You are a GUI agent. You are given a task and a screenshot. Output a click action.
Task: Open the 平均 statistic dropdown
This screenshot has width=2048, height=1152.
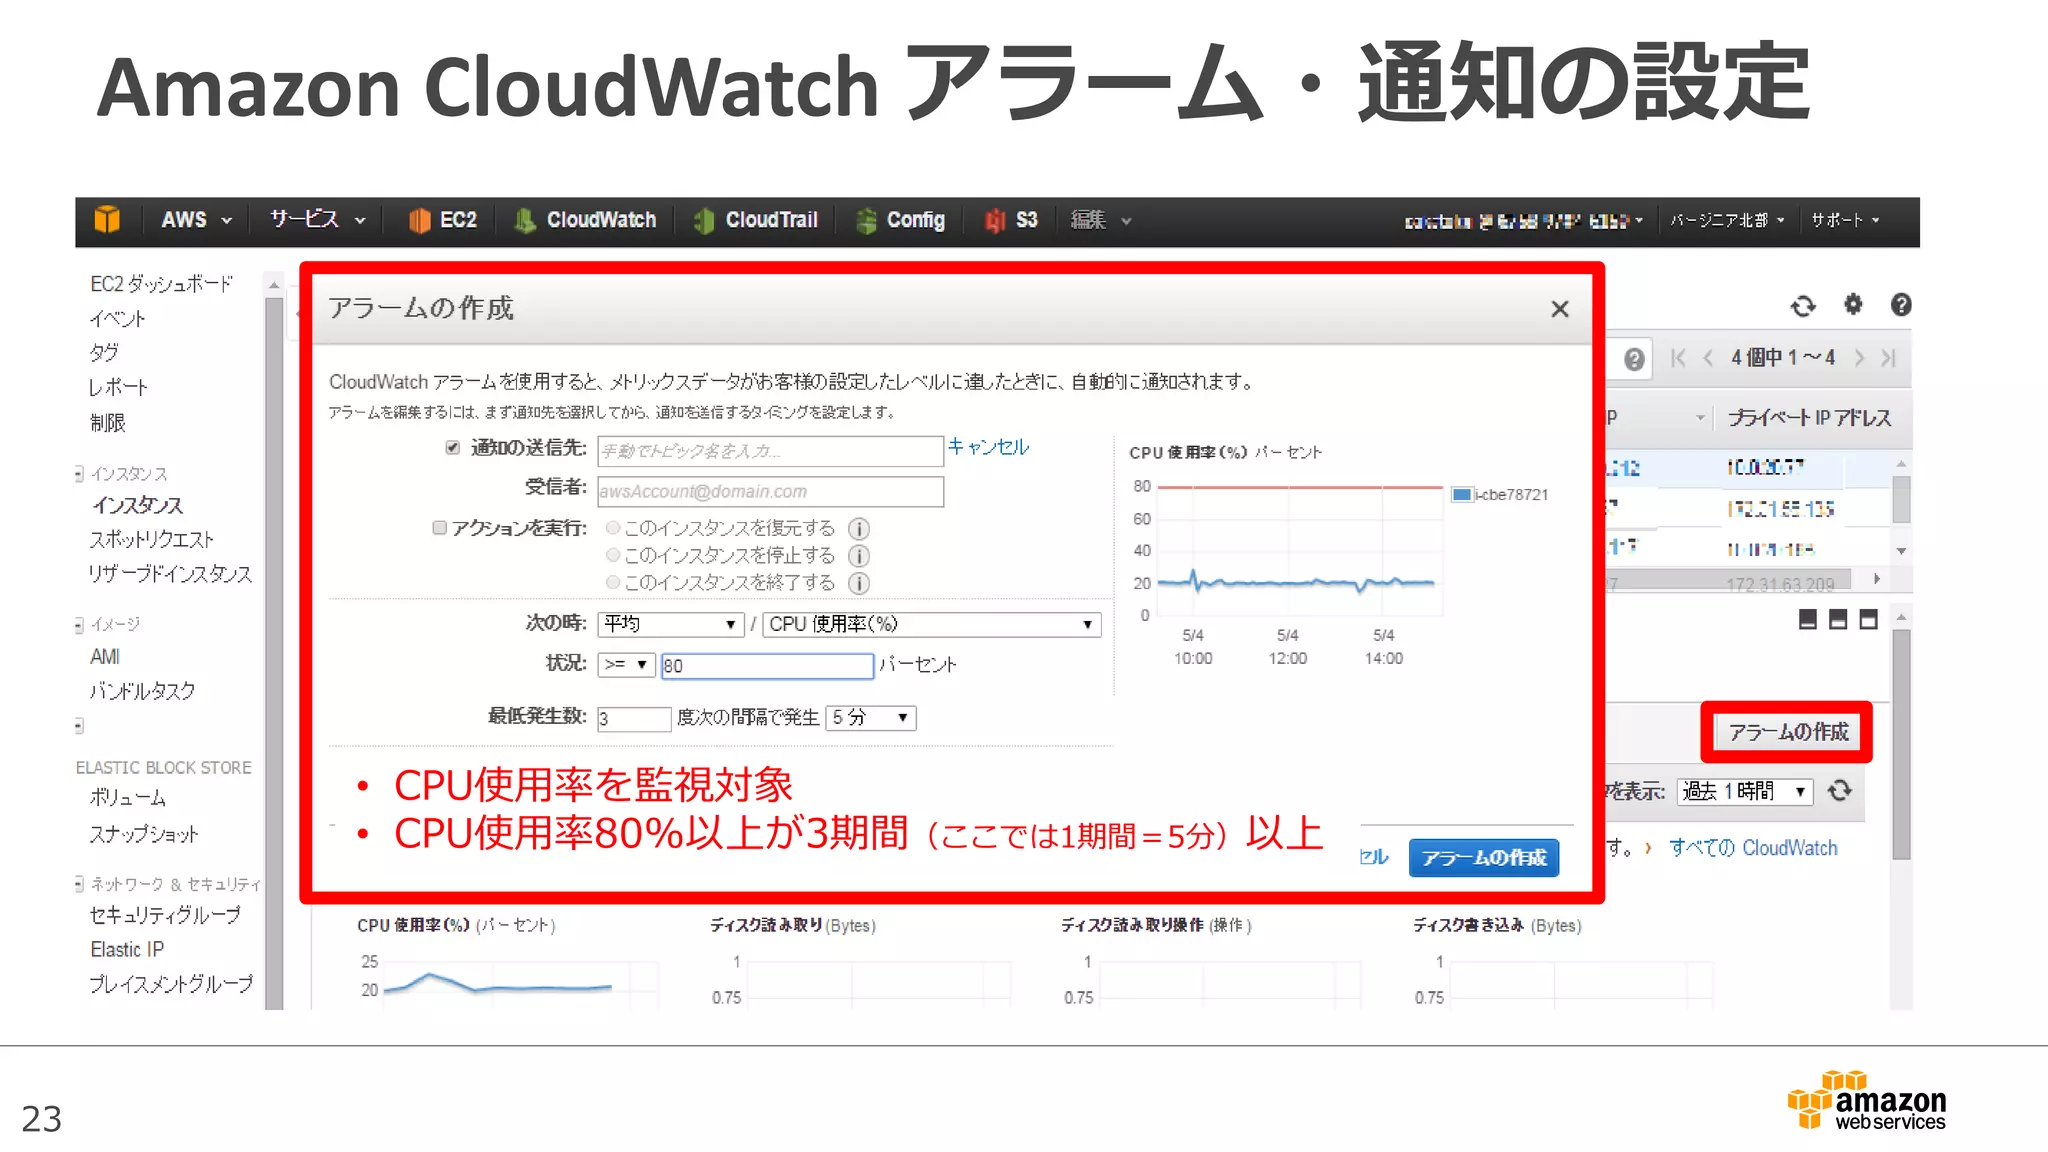[x=671, y=624]
